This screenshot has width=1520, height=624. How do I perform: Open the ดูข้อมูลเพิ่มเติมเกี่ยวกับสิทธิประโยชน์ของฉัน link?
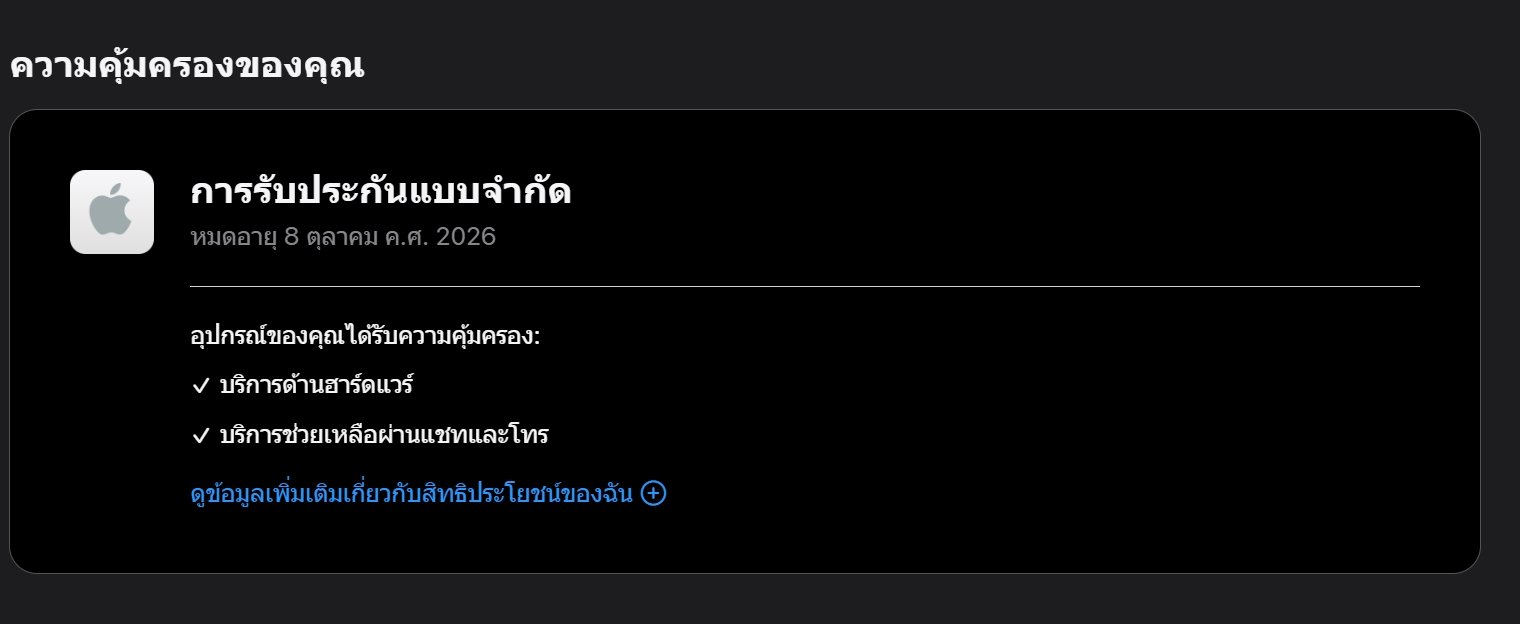pos(411,494)
